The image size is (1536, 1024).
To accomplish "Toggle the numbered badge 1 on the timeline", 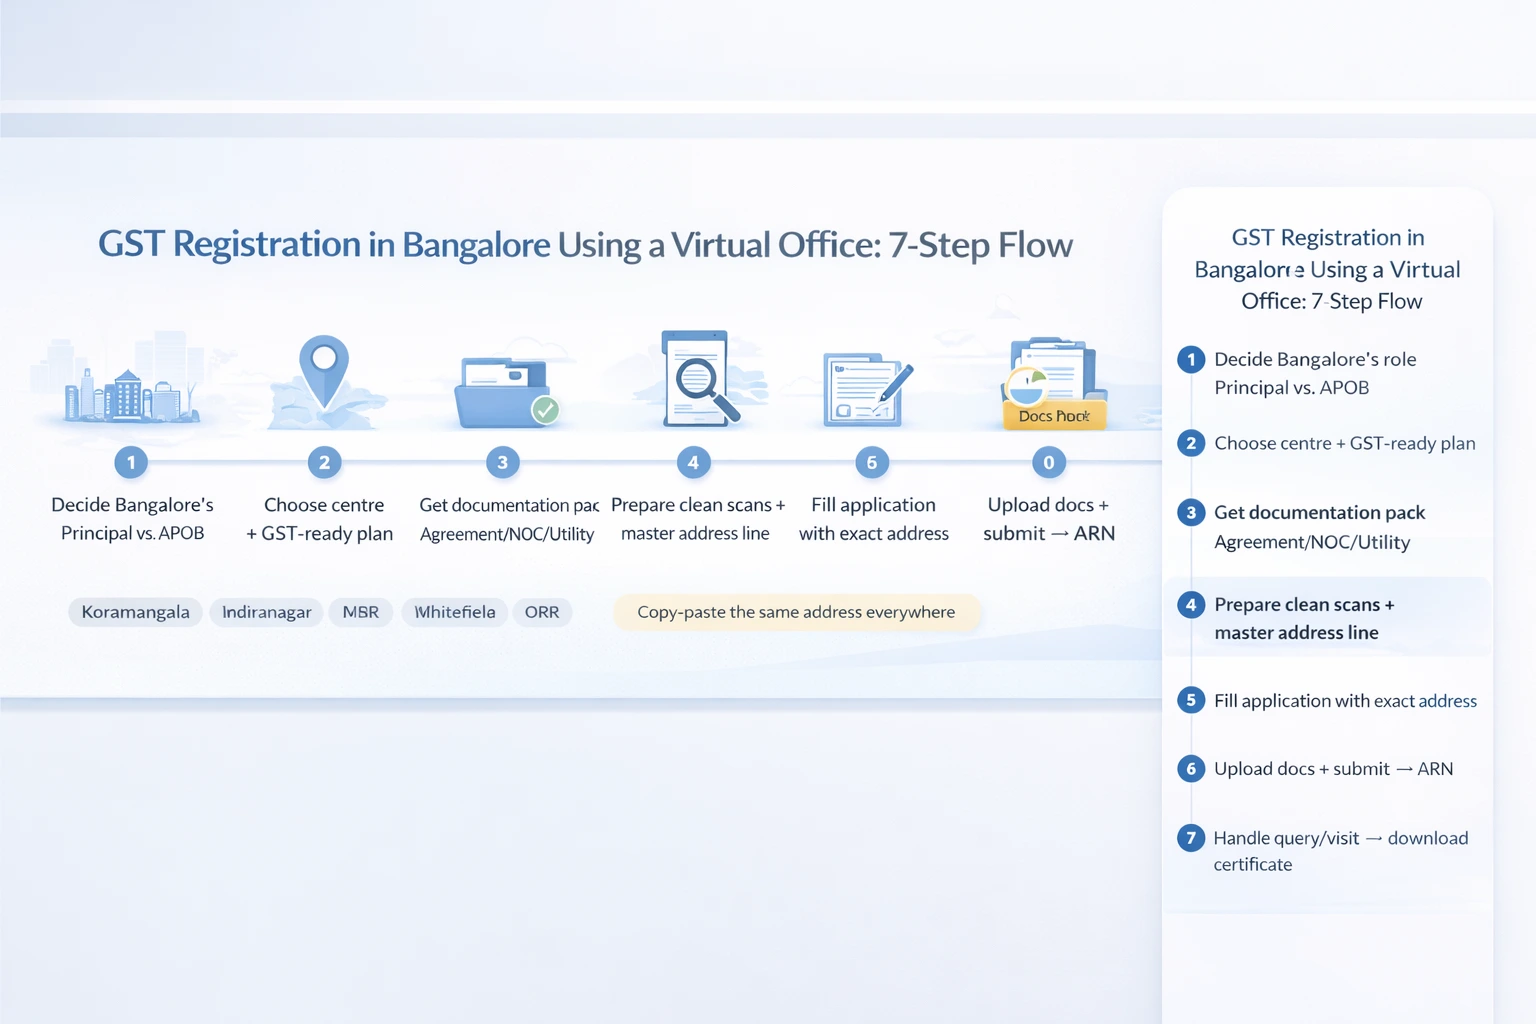I will (131, 462).
